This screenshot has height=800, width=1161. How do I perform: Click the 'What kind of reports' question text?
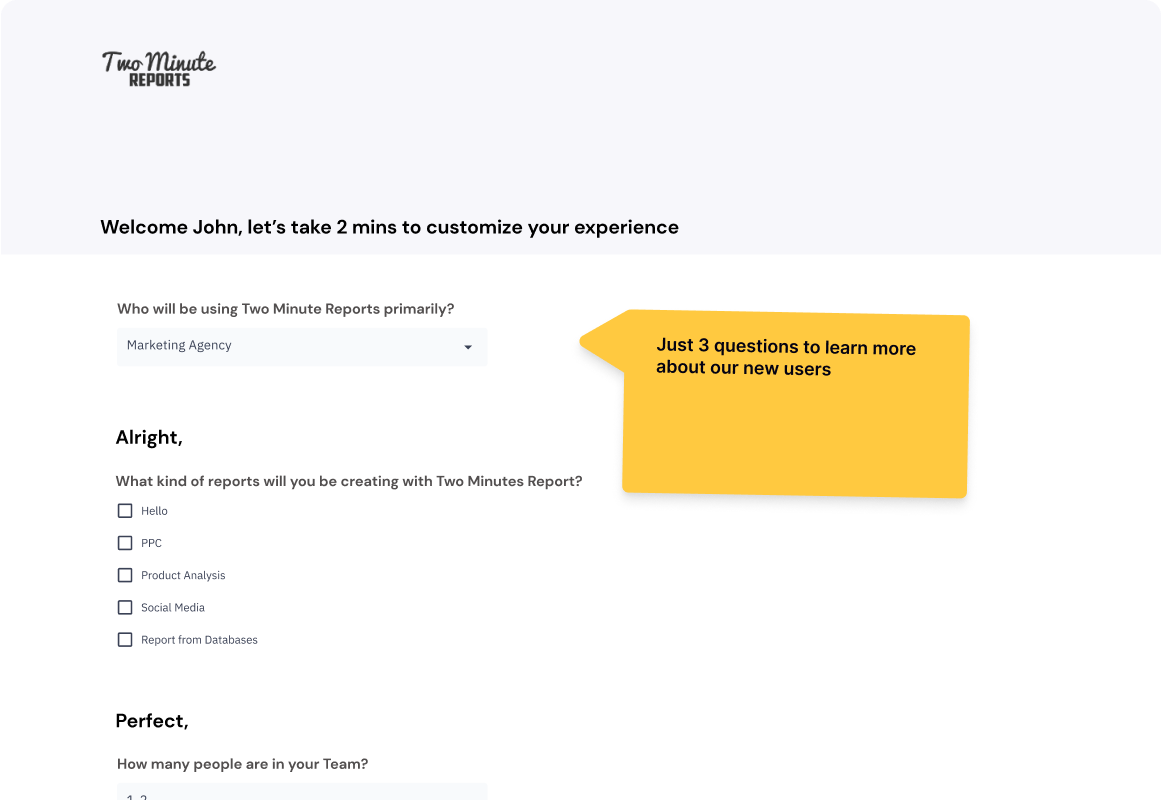click(x=349, y=481)
